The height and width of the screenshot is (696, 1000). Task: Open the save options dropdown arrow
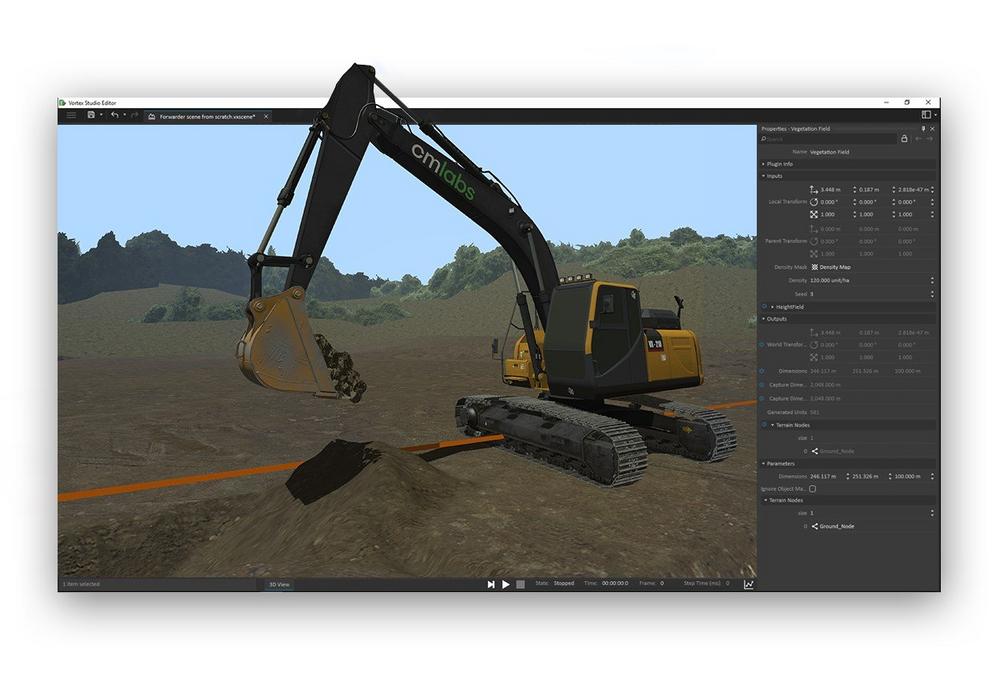pos(101,115)
